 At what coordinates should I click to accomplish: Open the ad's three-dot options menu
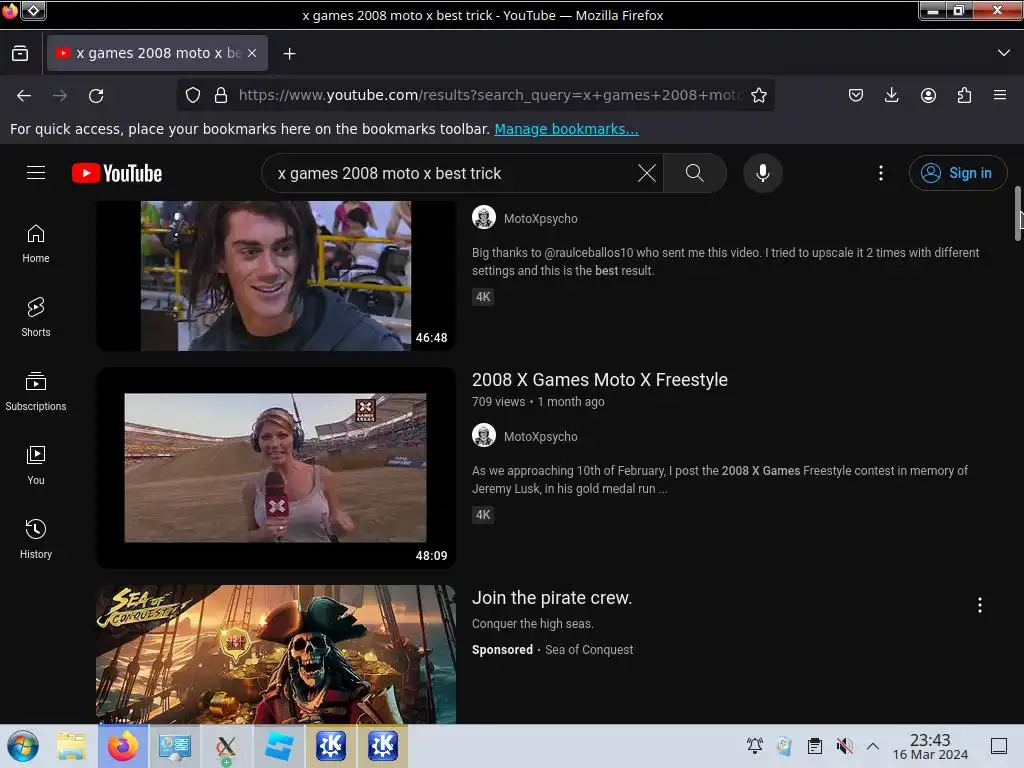980,605
